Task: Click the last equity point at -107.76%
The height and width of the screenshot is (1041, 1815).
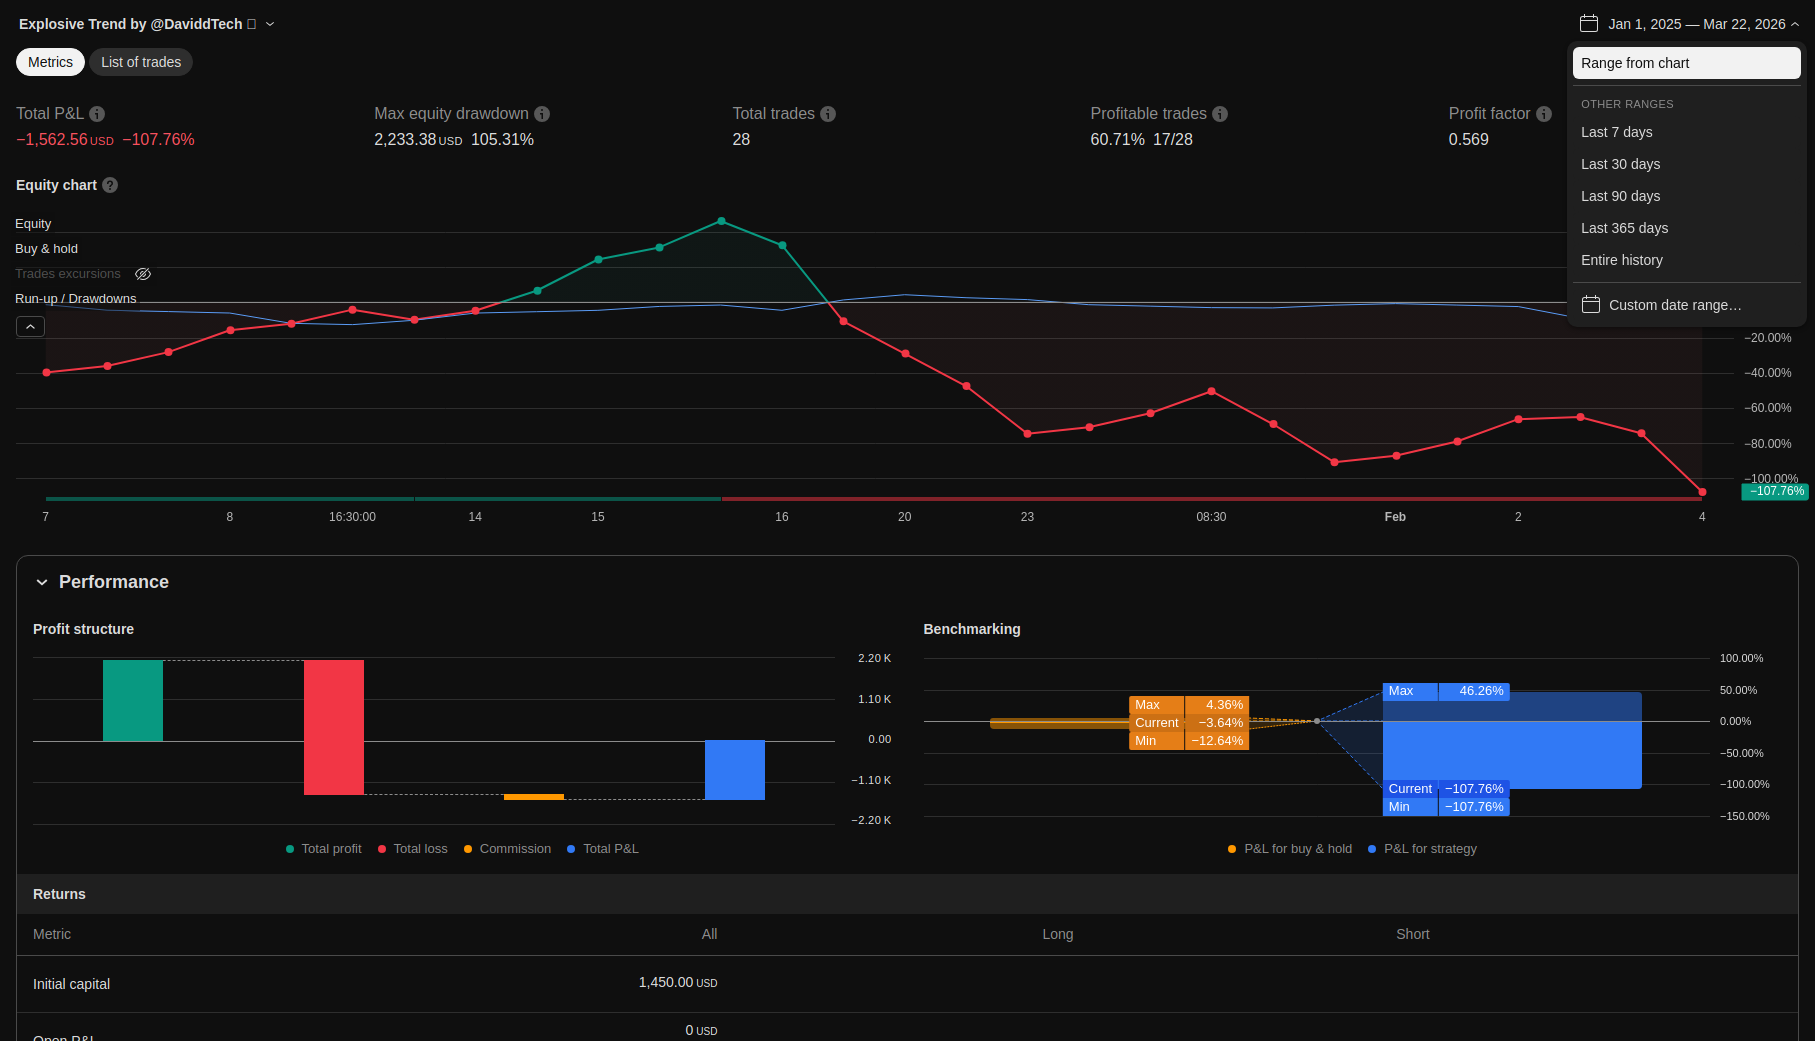Action: point(1702,492)
